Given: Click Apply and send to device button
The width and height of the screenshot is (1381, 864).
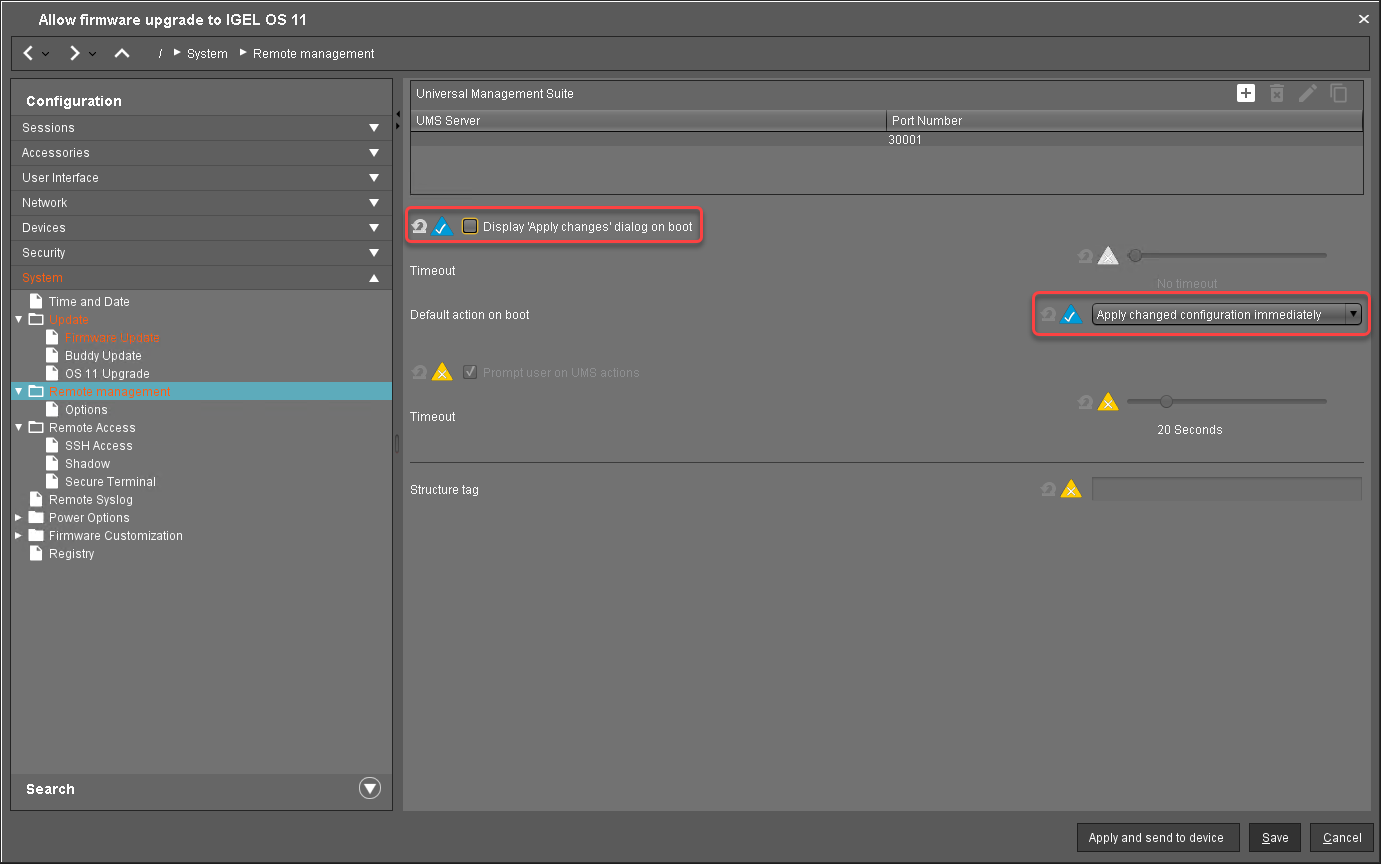Looking at the screenshot, I should tap(1157, 838).
